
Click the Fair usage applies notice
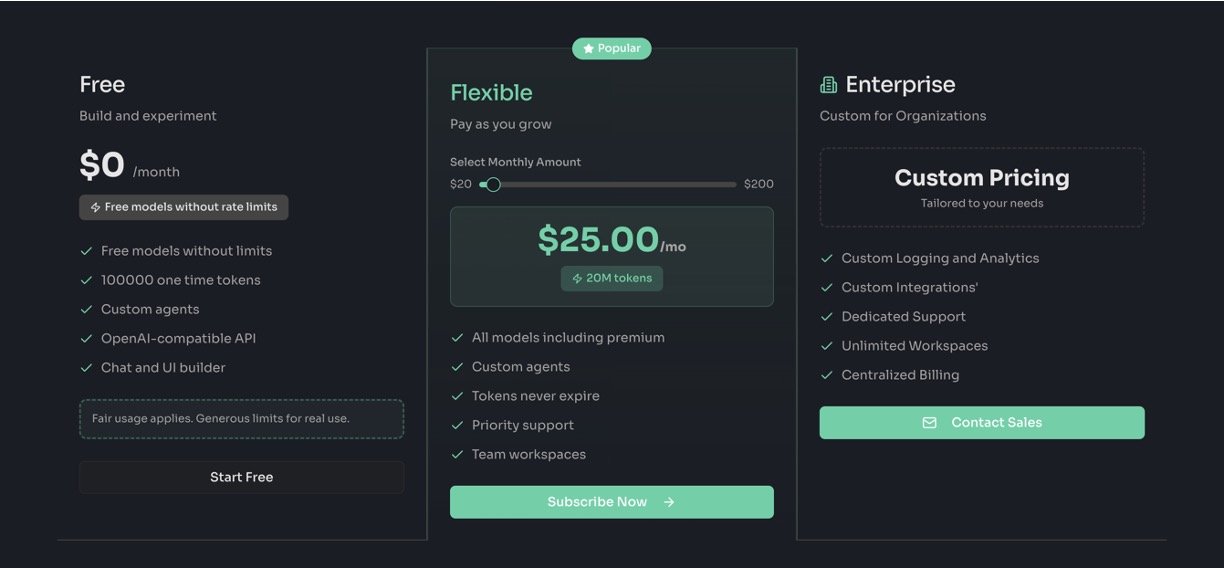point(241,418)
